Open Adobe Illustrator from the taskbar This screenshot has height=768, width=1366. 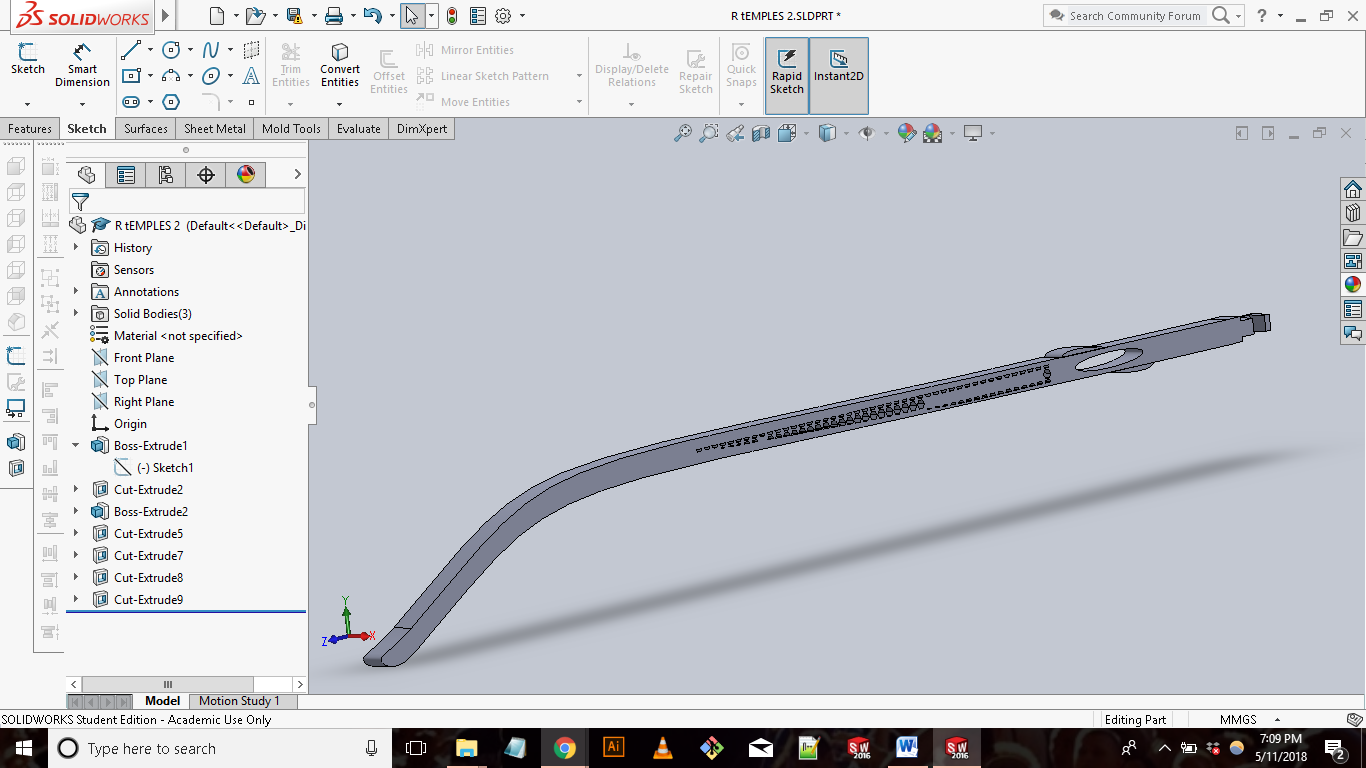614,748
